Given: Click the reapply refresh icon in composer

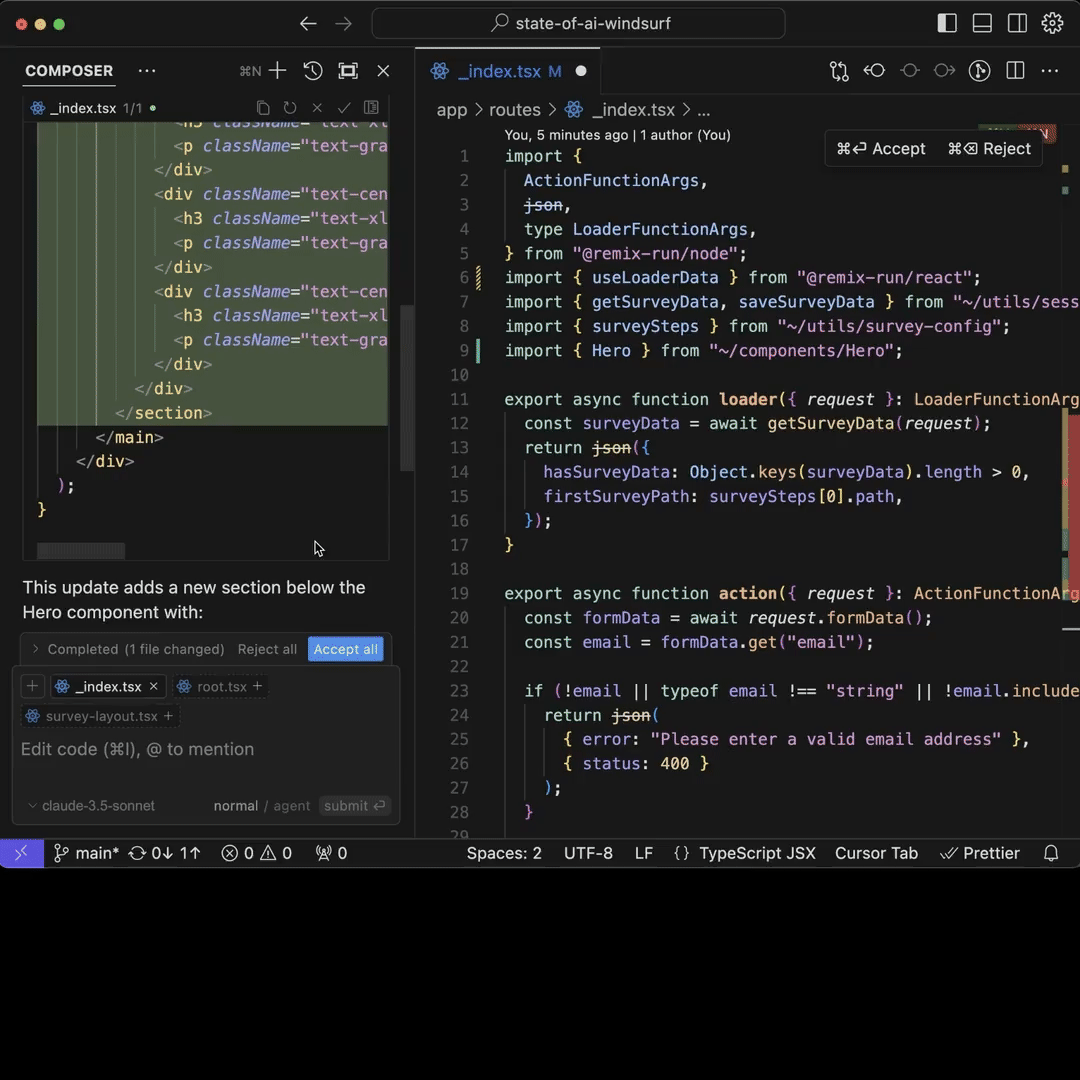Looking at the screenshot, I should tap(290, 108).
